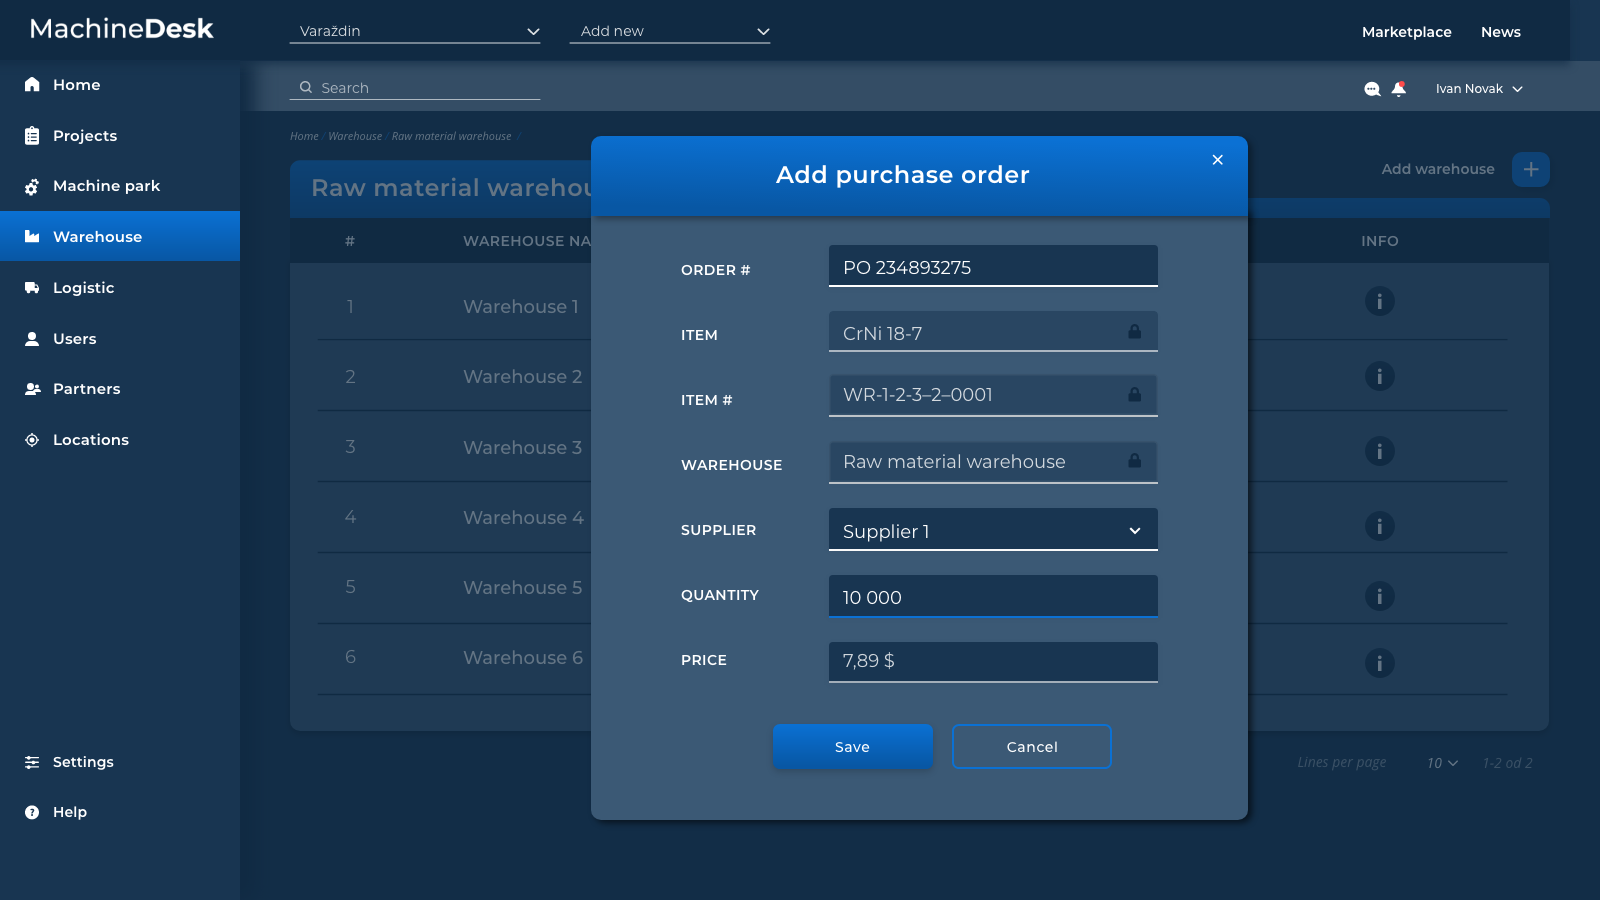The width and height of the screenshot is (1600, 900).
Task: Click the search magnifier icon
Action: tap(306, 88)
